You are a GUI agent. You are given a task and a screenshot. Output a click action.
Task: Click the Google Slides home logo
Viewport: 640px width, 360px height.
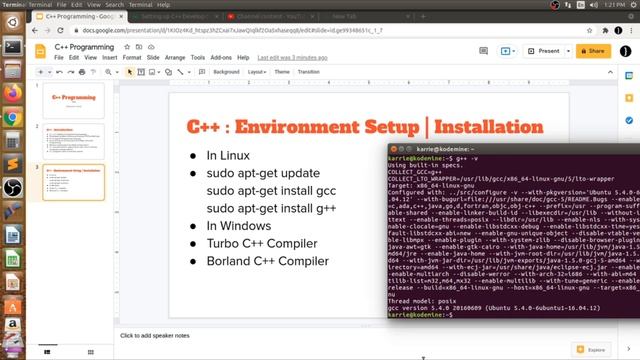pyautogui.click(x=40, y=51)
